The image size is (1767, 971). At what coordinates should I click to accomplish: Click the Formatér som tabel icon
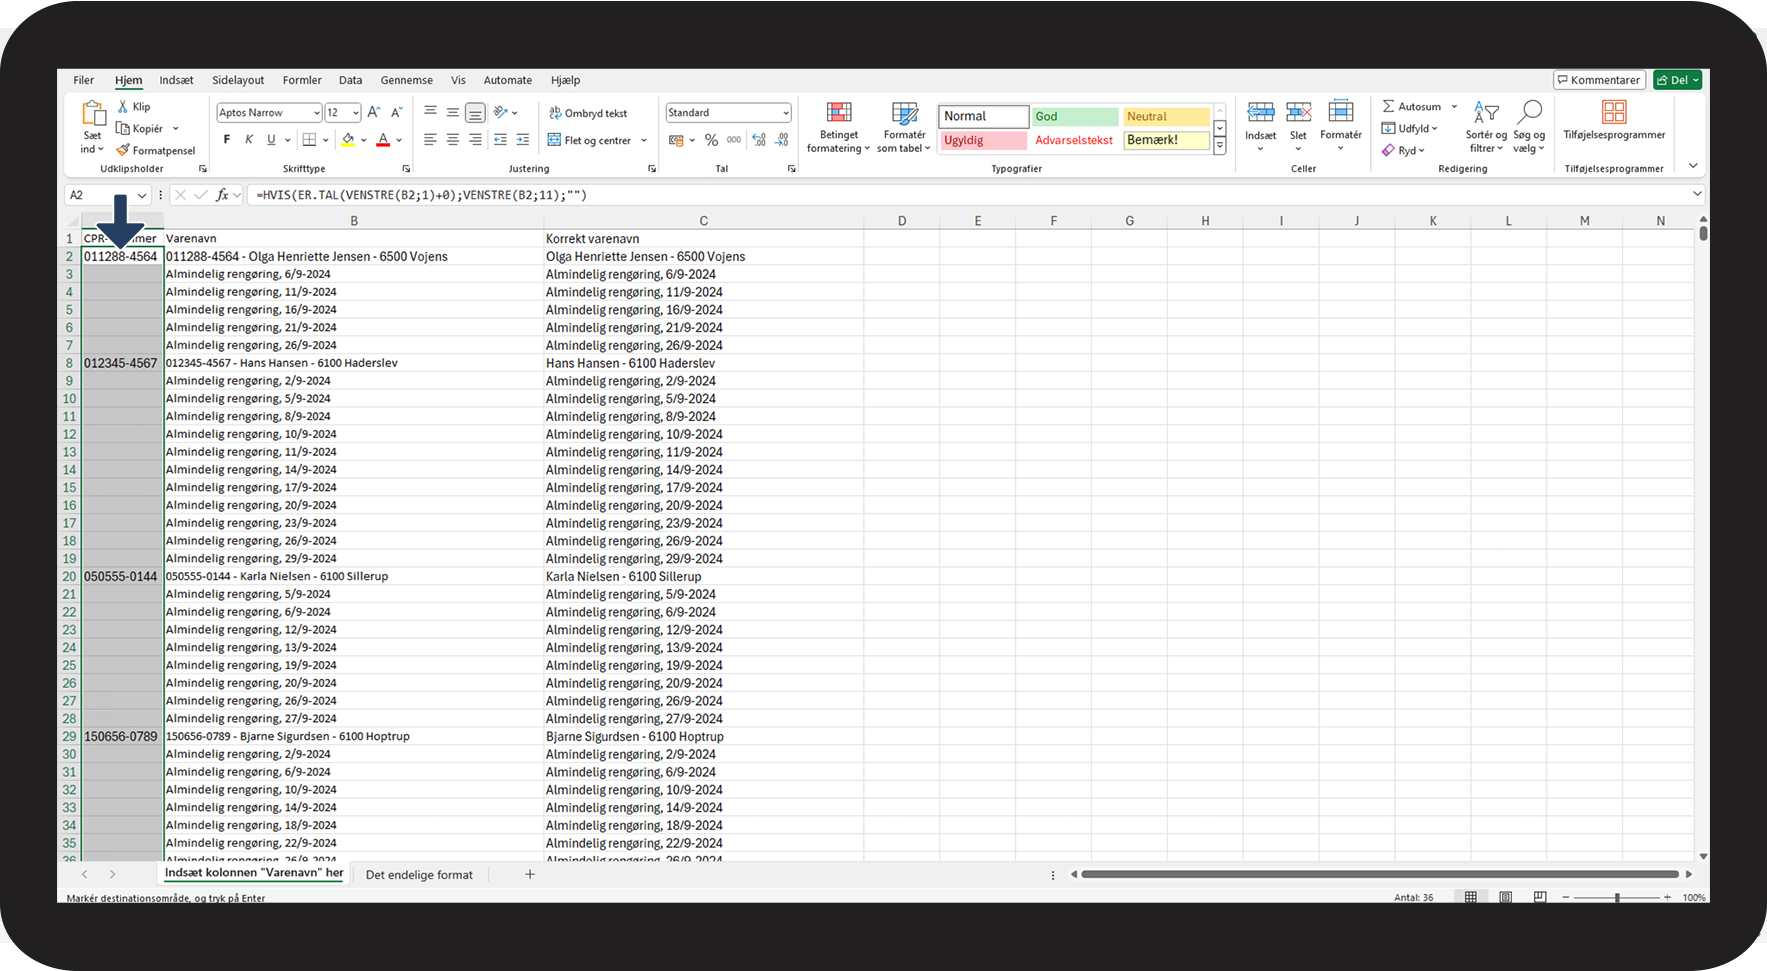(904, 113)
